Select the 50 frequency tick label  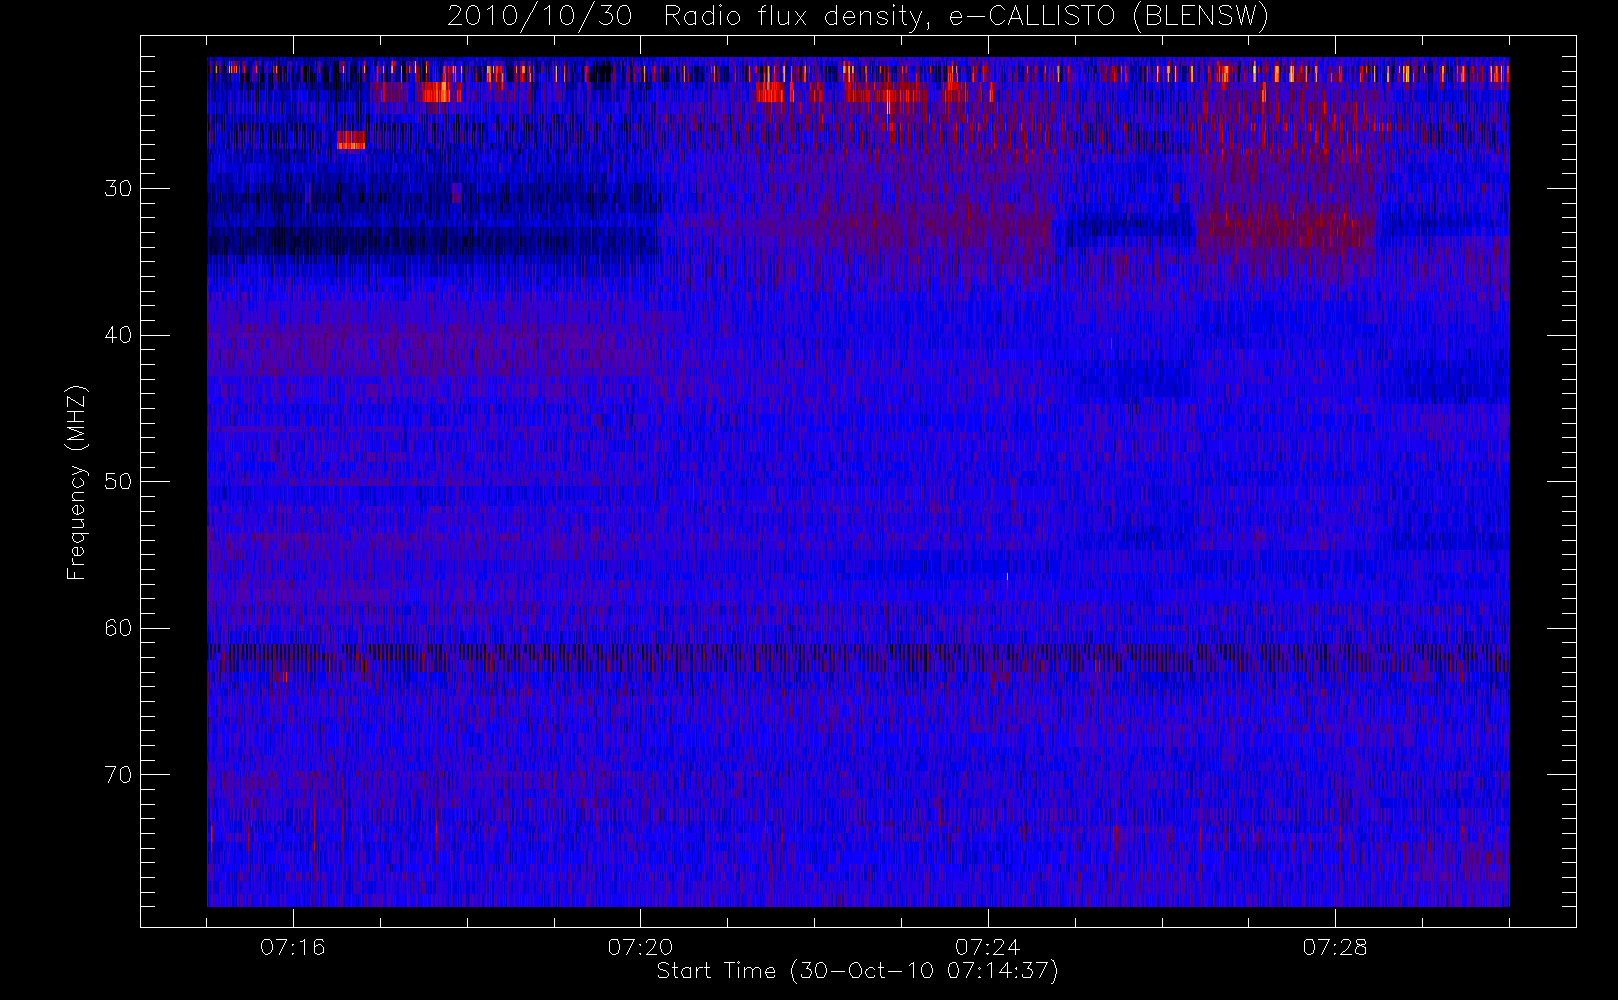(x=118, y=481)
